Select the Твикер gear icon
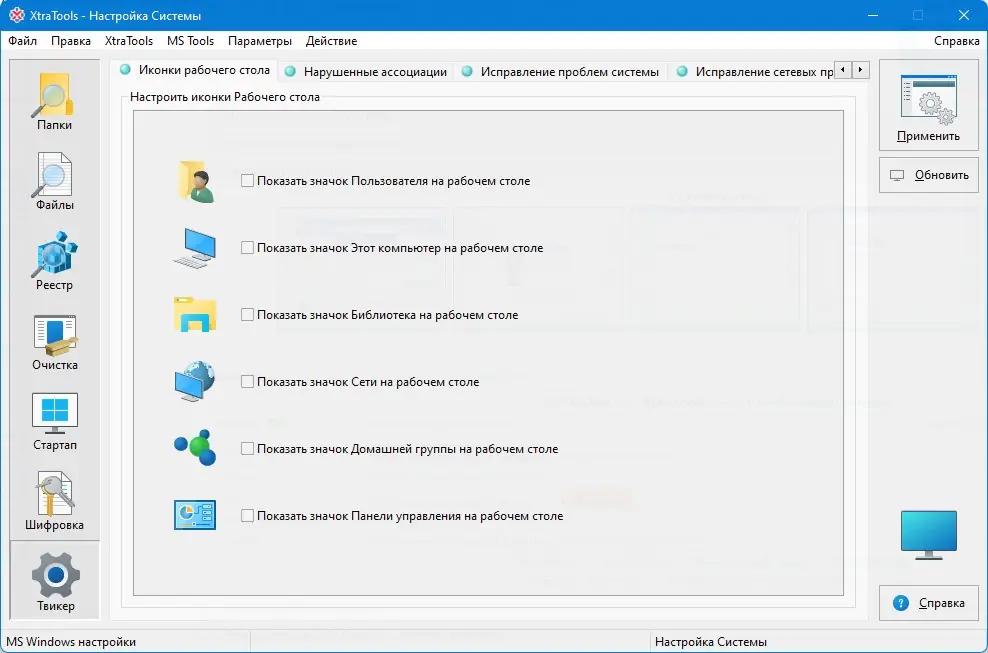The height and width of the screenshot is (653, 988). click(55, 581)
